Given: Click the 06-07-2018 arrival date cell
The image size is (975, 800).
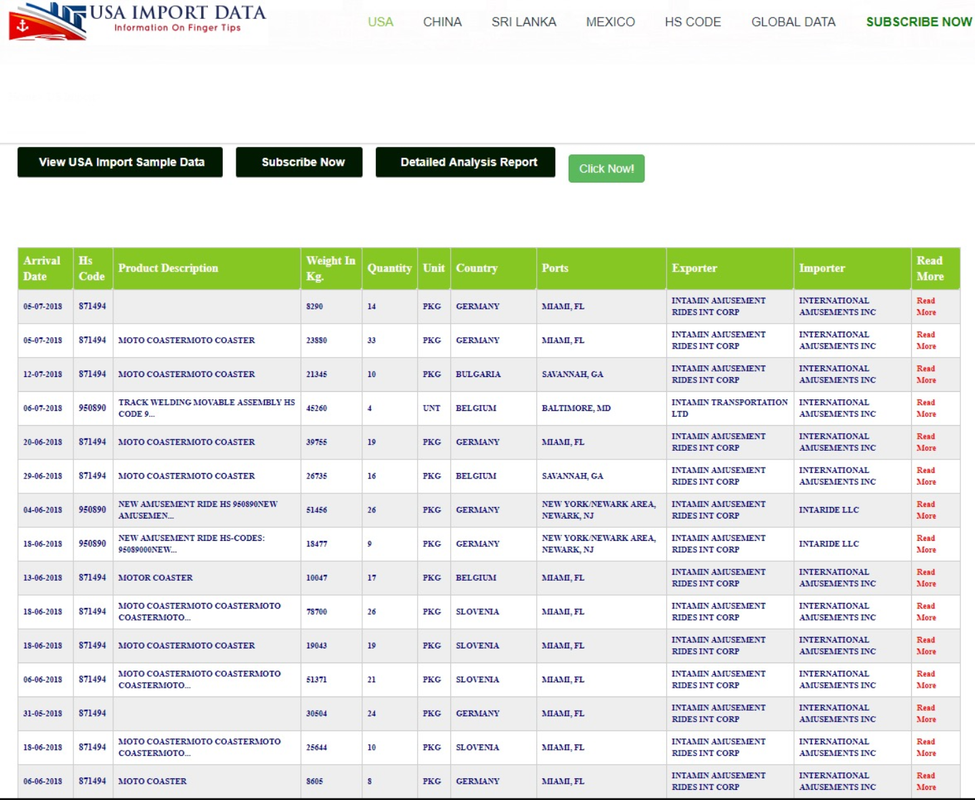Looking at the screenshot, I should click(x=43, y=408).
